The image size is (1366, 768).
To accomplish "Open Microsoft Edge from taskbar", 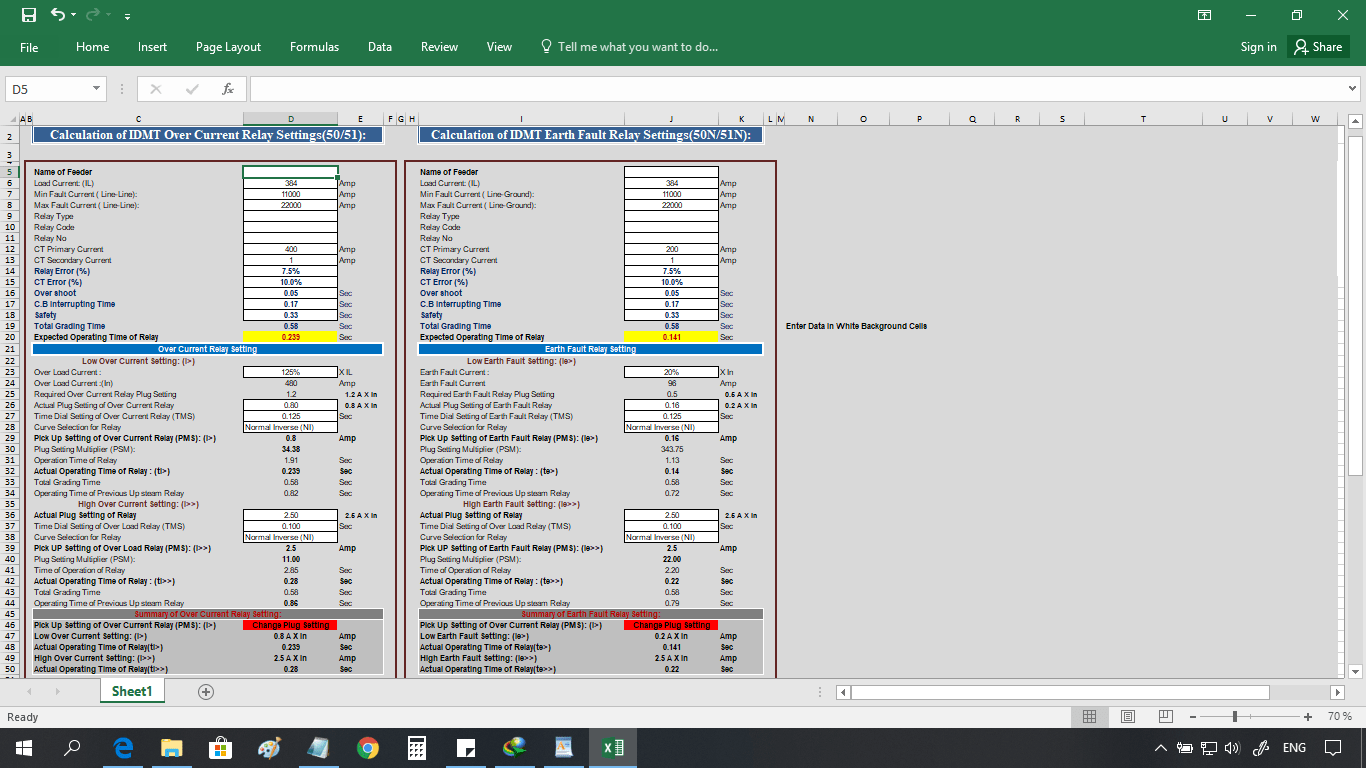I will (123, 748).
